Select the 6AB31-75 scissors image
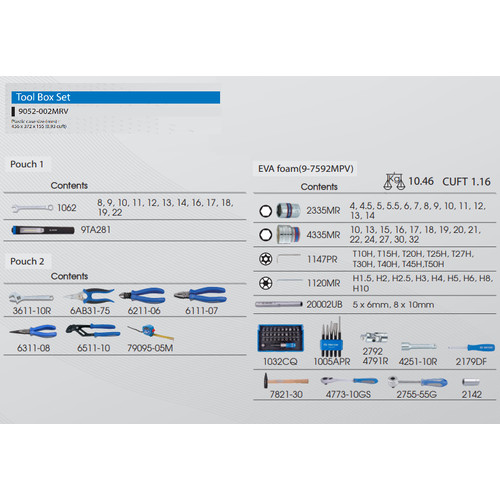500x500 pixels. (89, 296)
